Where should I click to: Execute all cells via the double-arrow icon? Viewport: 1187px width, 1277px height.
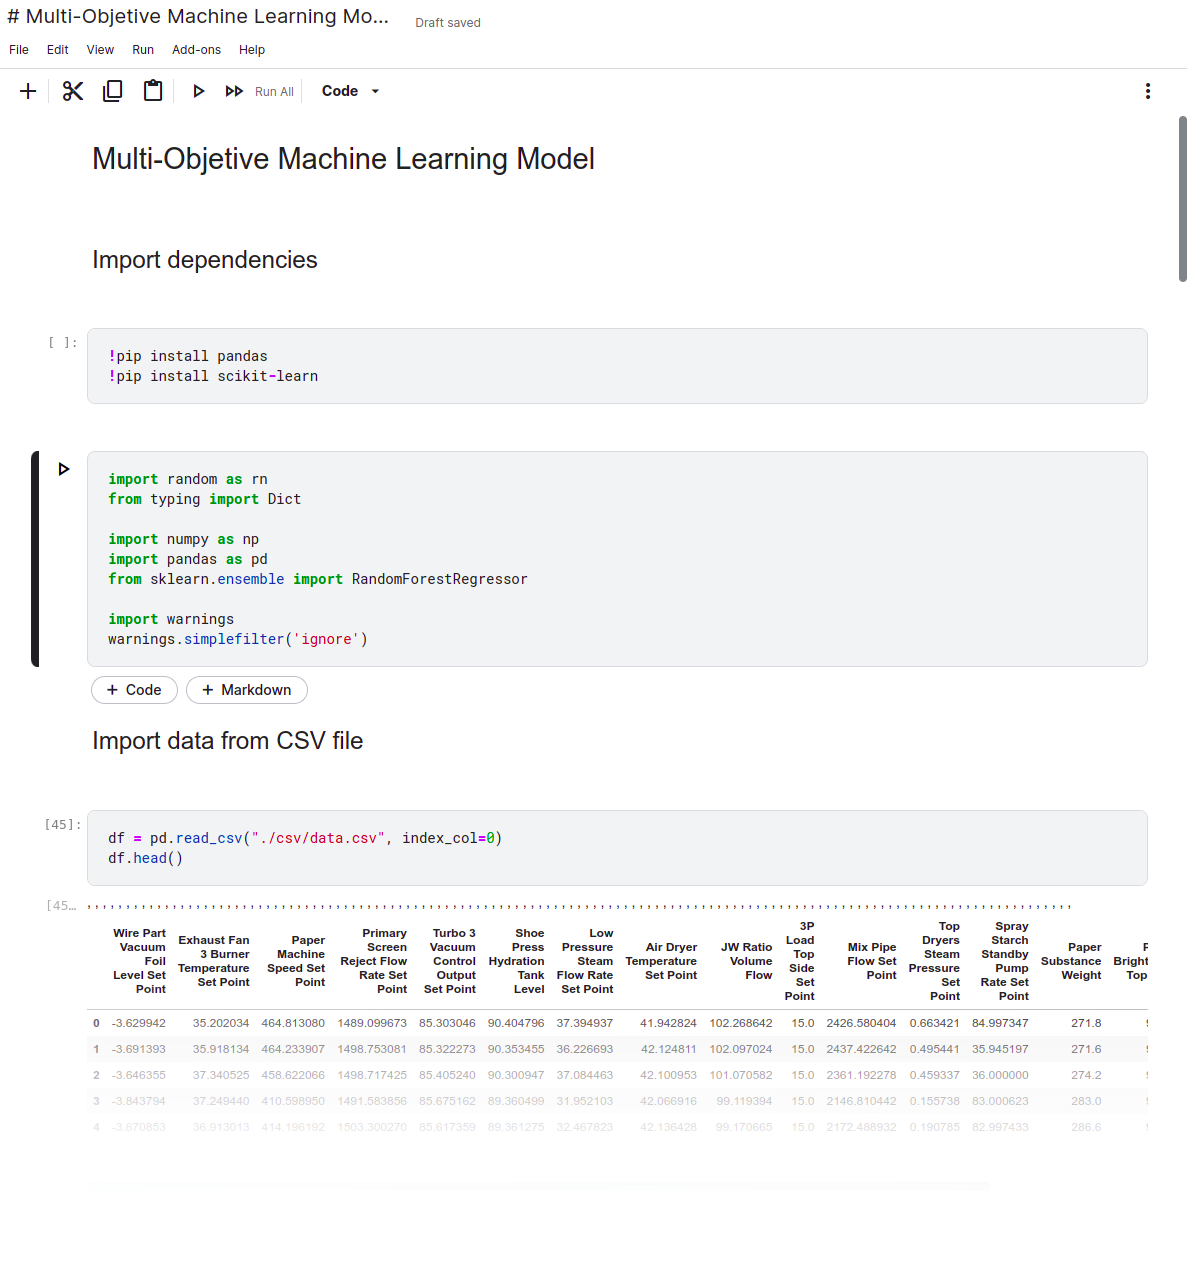coord(233,90)
